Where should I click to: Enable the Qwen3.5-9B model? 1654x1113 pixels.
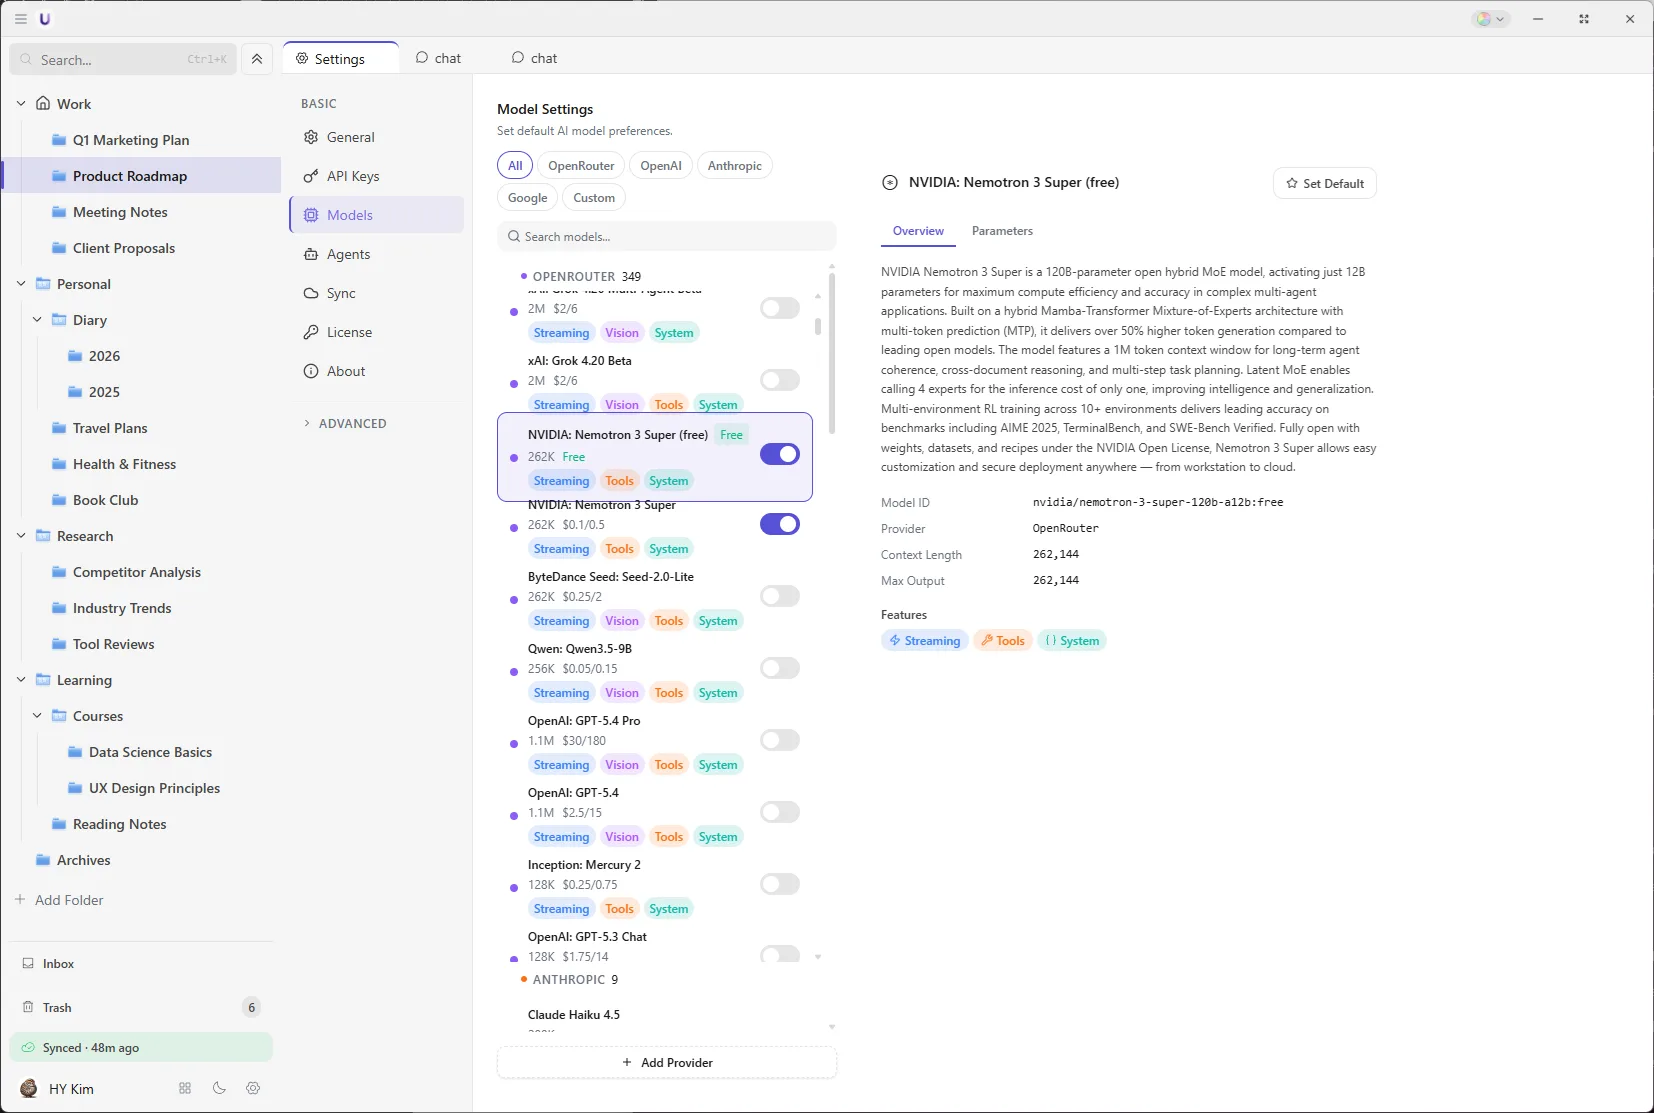pos(780,667)
